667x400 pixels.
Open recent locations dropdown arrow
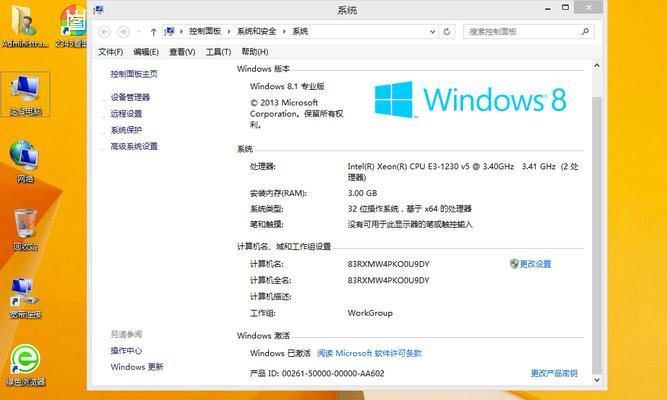pyautogui.click(x=138, y=32)
